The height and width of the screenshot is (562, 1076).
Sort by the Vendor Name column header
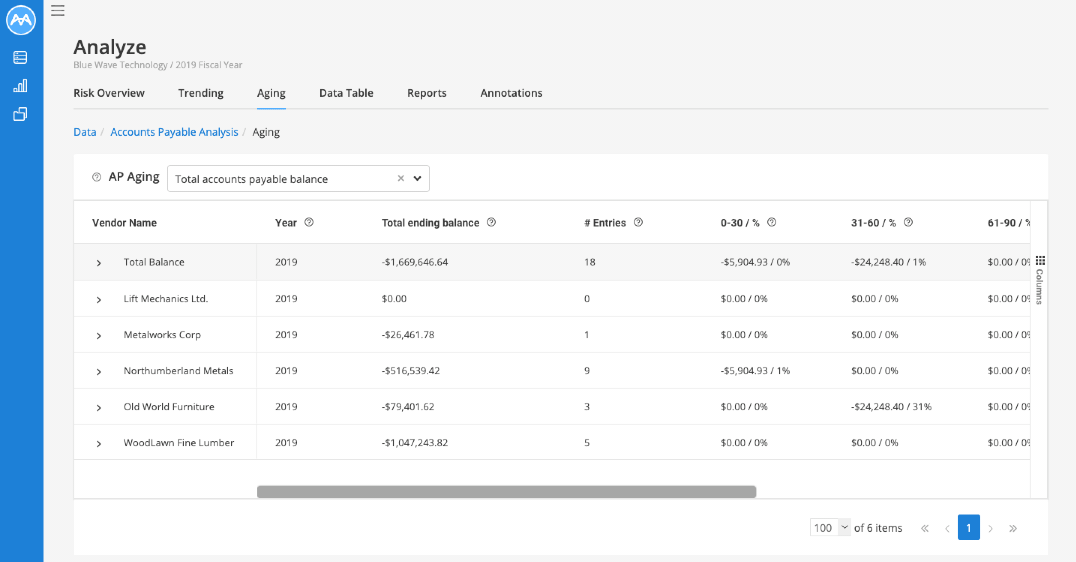coord(124,223)
